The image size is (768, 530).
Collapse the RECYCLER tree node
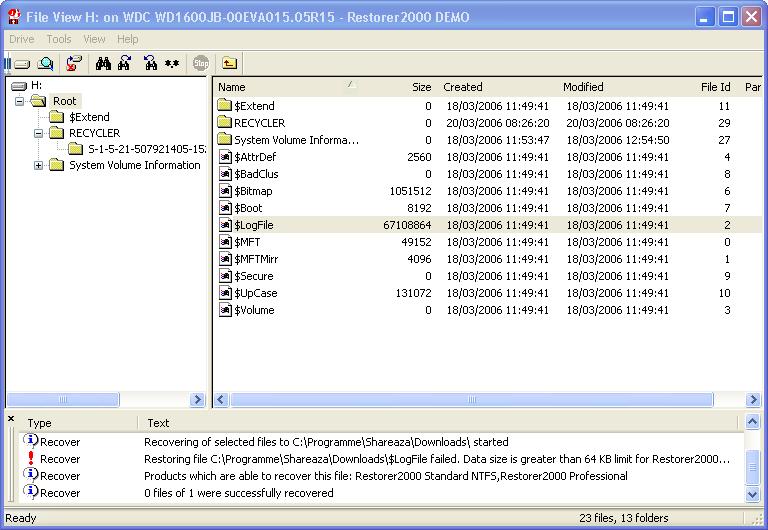38,133
